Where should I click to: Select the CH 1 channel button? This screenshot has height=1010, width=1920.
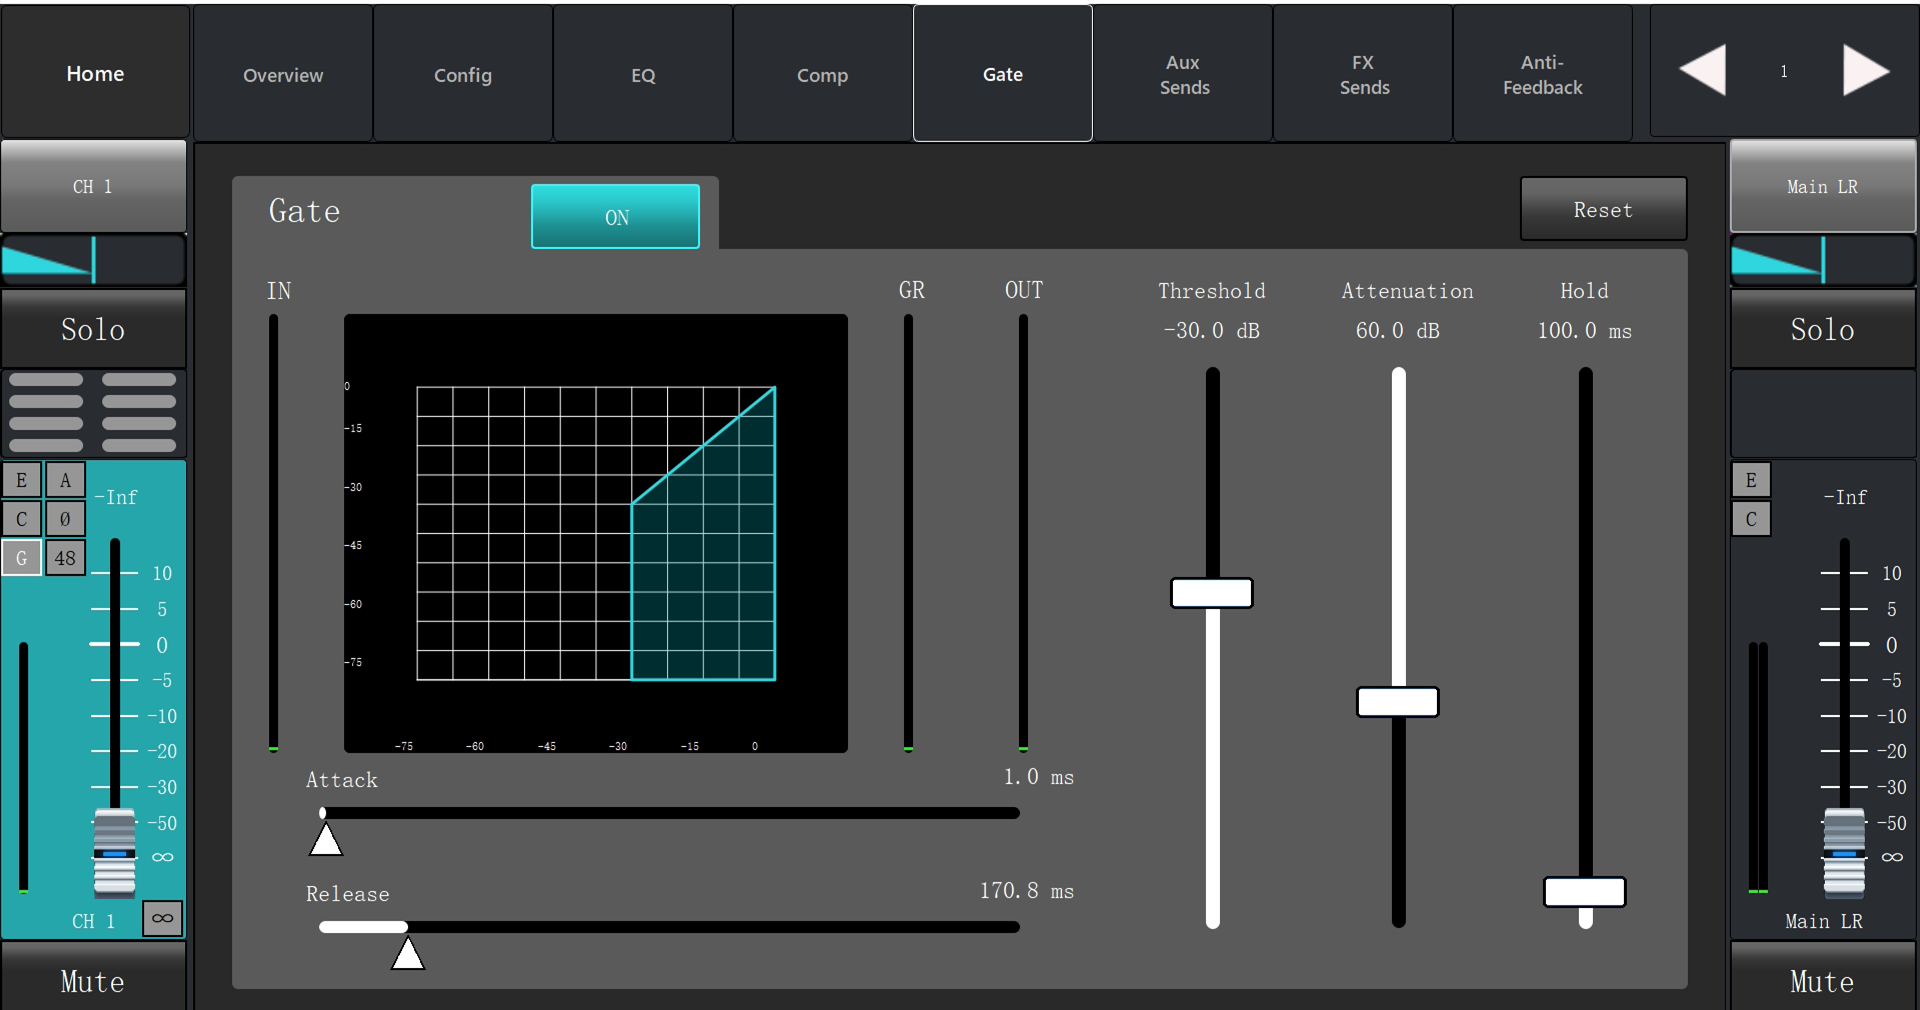[x=93, y=186]
